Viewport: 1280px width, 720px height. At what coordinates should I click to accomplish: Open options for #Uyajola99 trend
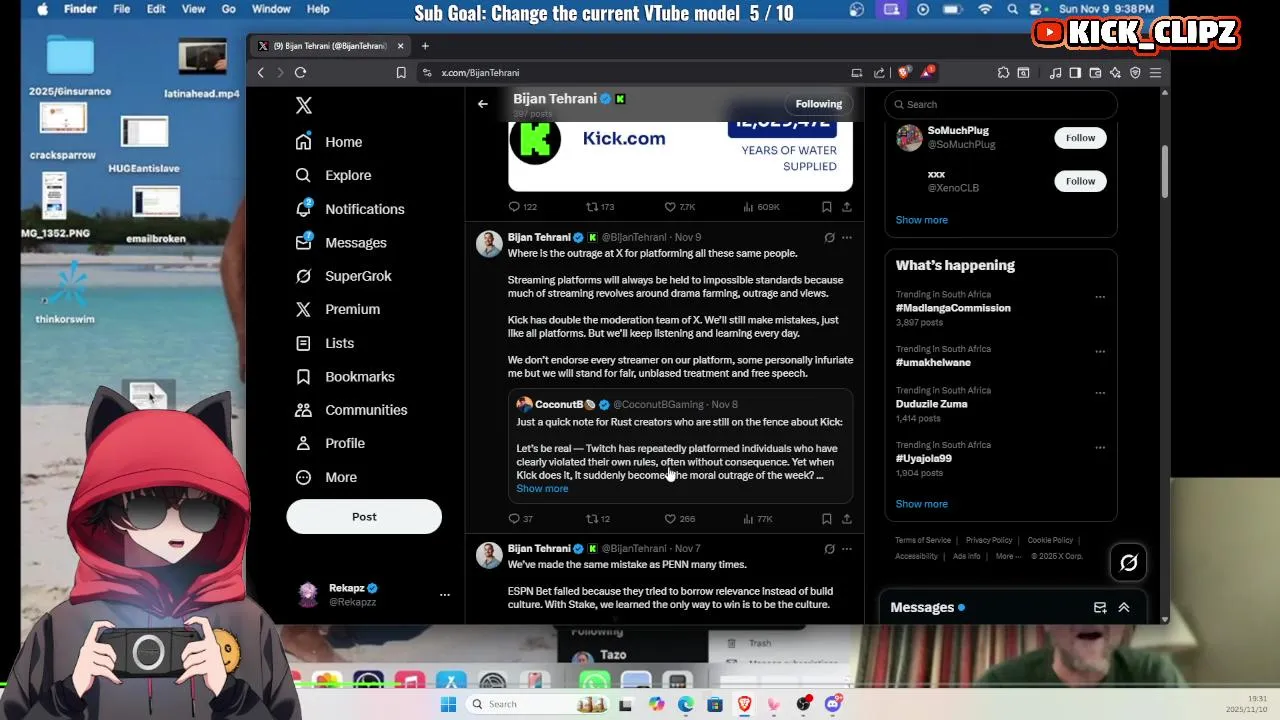point(1100,448)
